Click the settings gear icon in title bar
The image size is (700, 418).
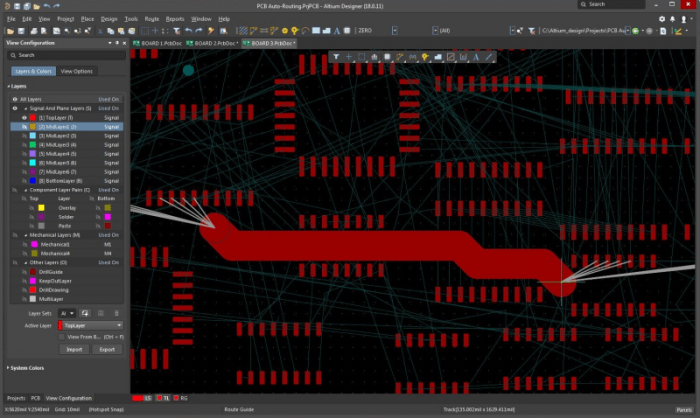(x=661, y=18)
